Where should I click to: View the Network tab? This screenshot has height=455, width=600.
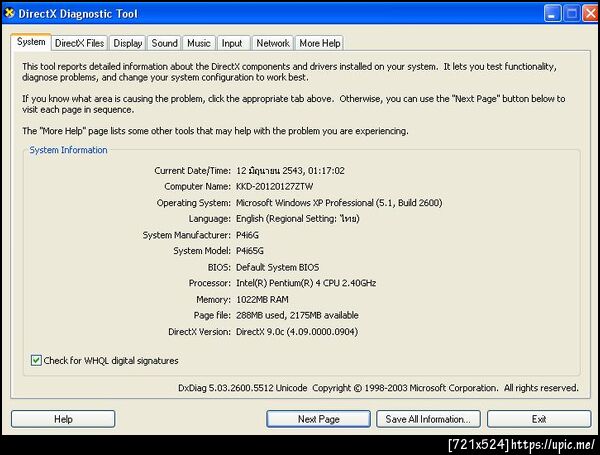pyautogui.click(x=273, y=43)
